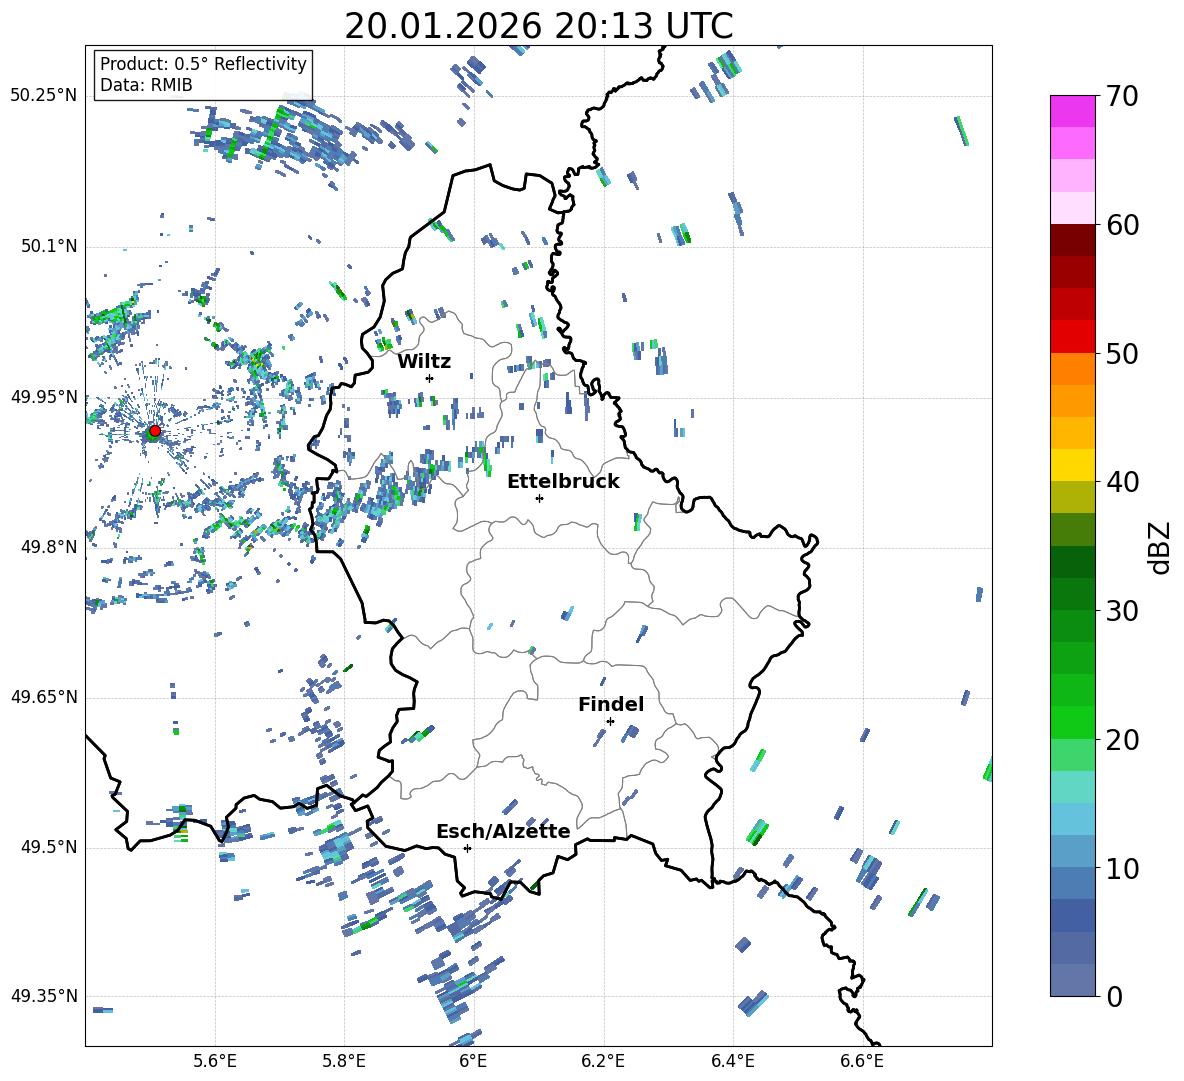Click the 6.6°E longitude label
The width and height of the screenshot is (1184, 1081).
click(862, 1061)
